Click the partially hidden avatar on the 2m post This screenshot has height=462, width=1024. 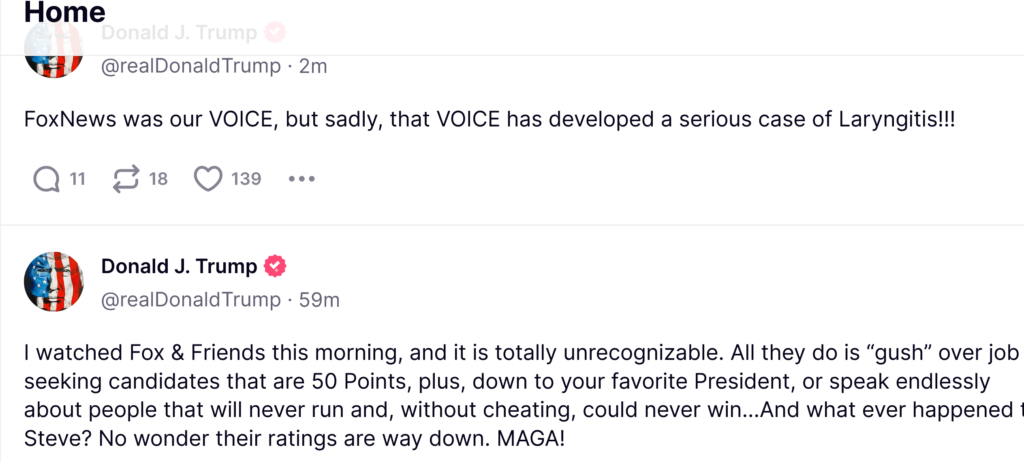pyautogui.click(x=53, y=54)
